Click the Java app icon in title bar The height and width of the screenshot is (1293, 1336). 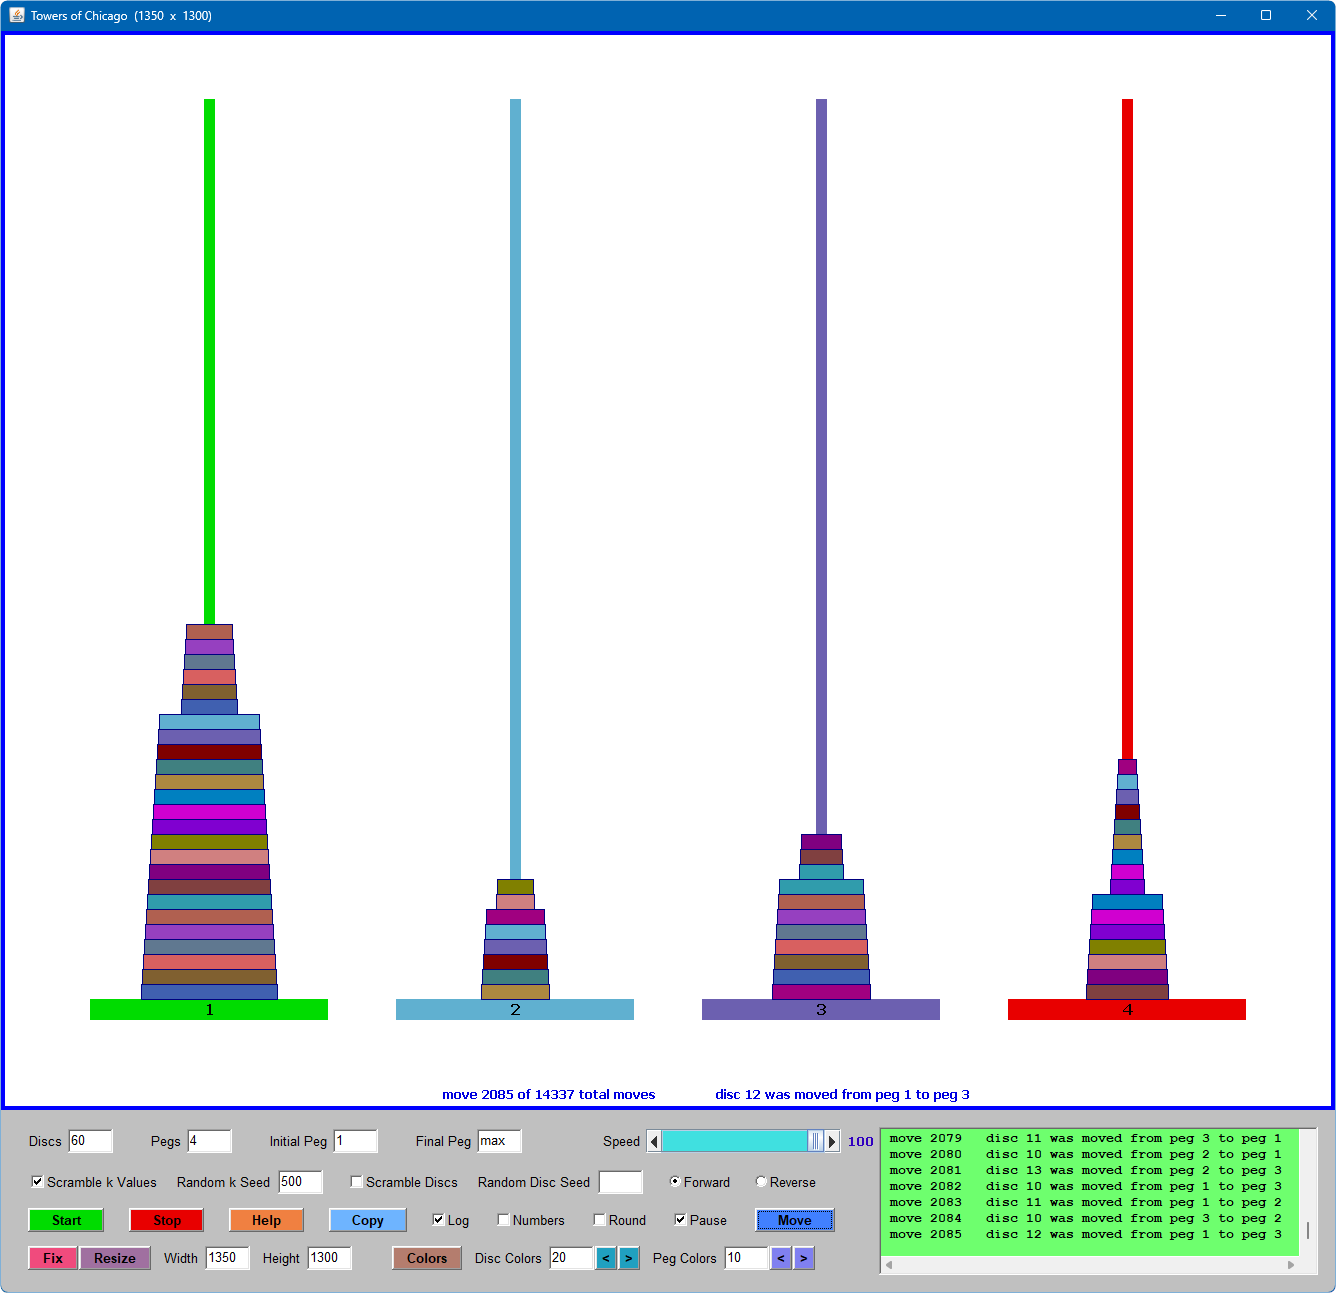pyautogui.click(x=17, y=15)
